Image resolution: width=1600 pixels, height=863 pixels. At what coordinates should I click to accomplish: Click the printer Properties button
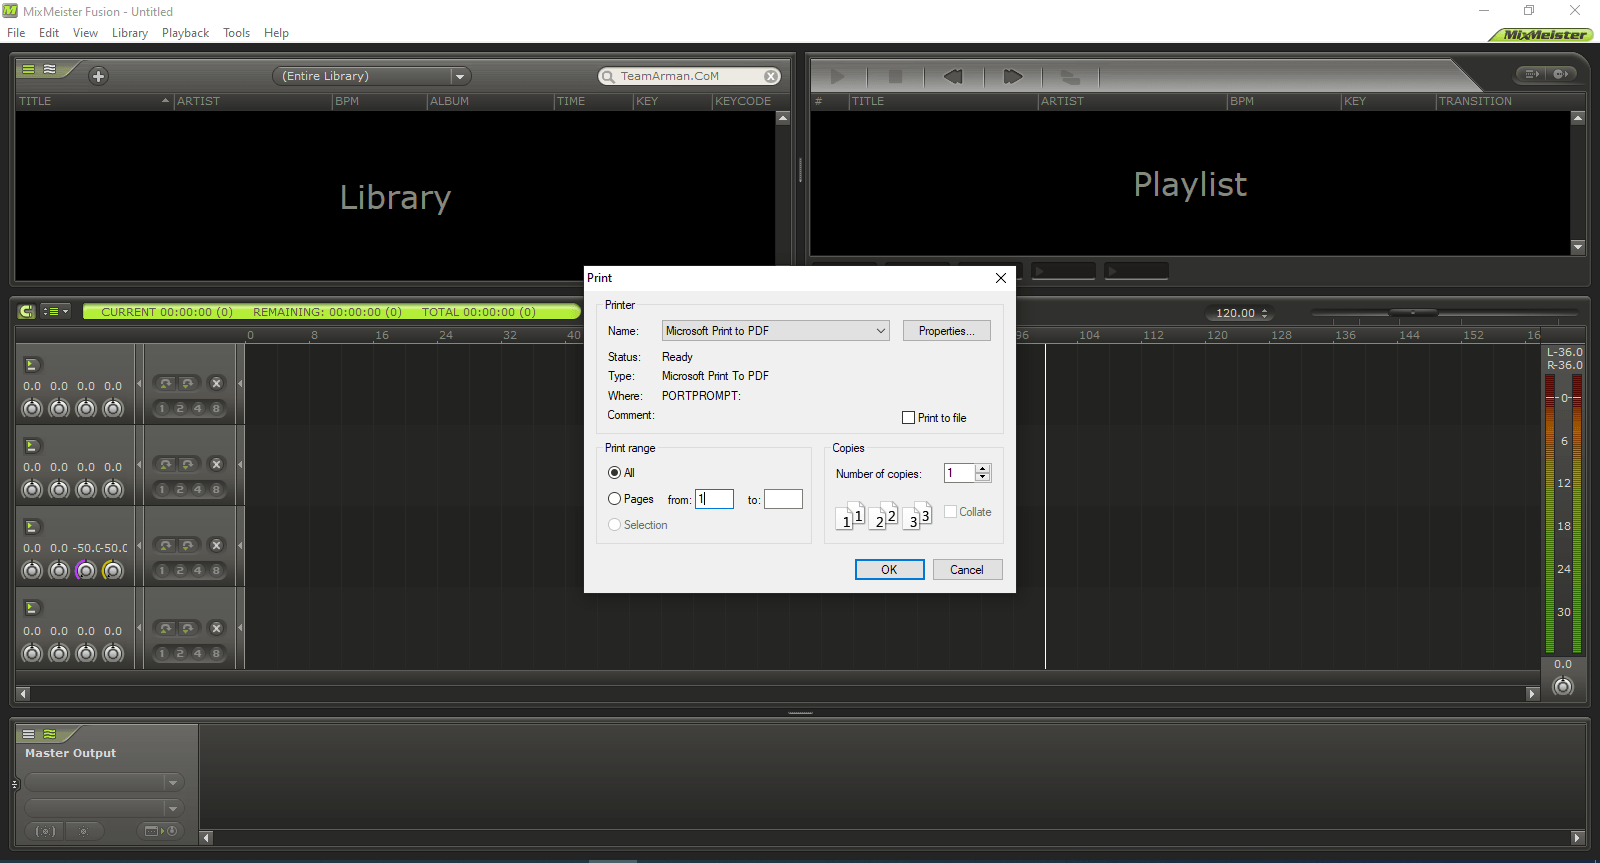(x=946, y=331)
